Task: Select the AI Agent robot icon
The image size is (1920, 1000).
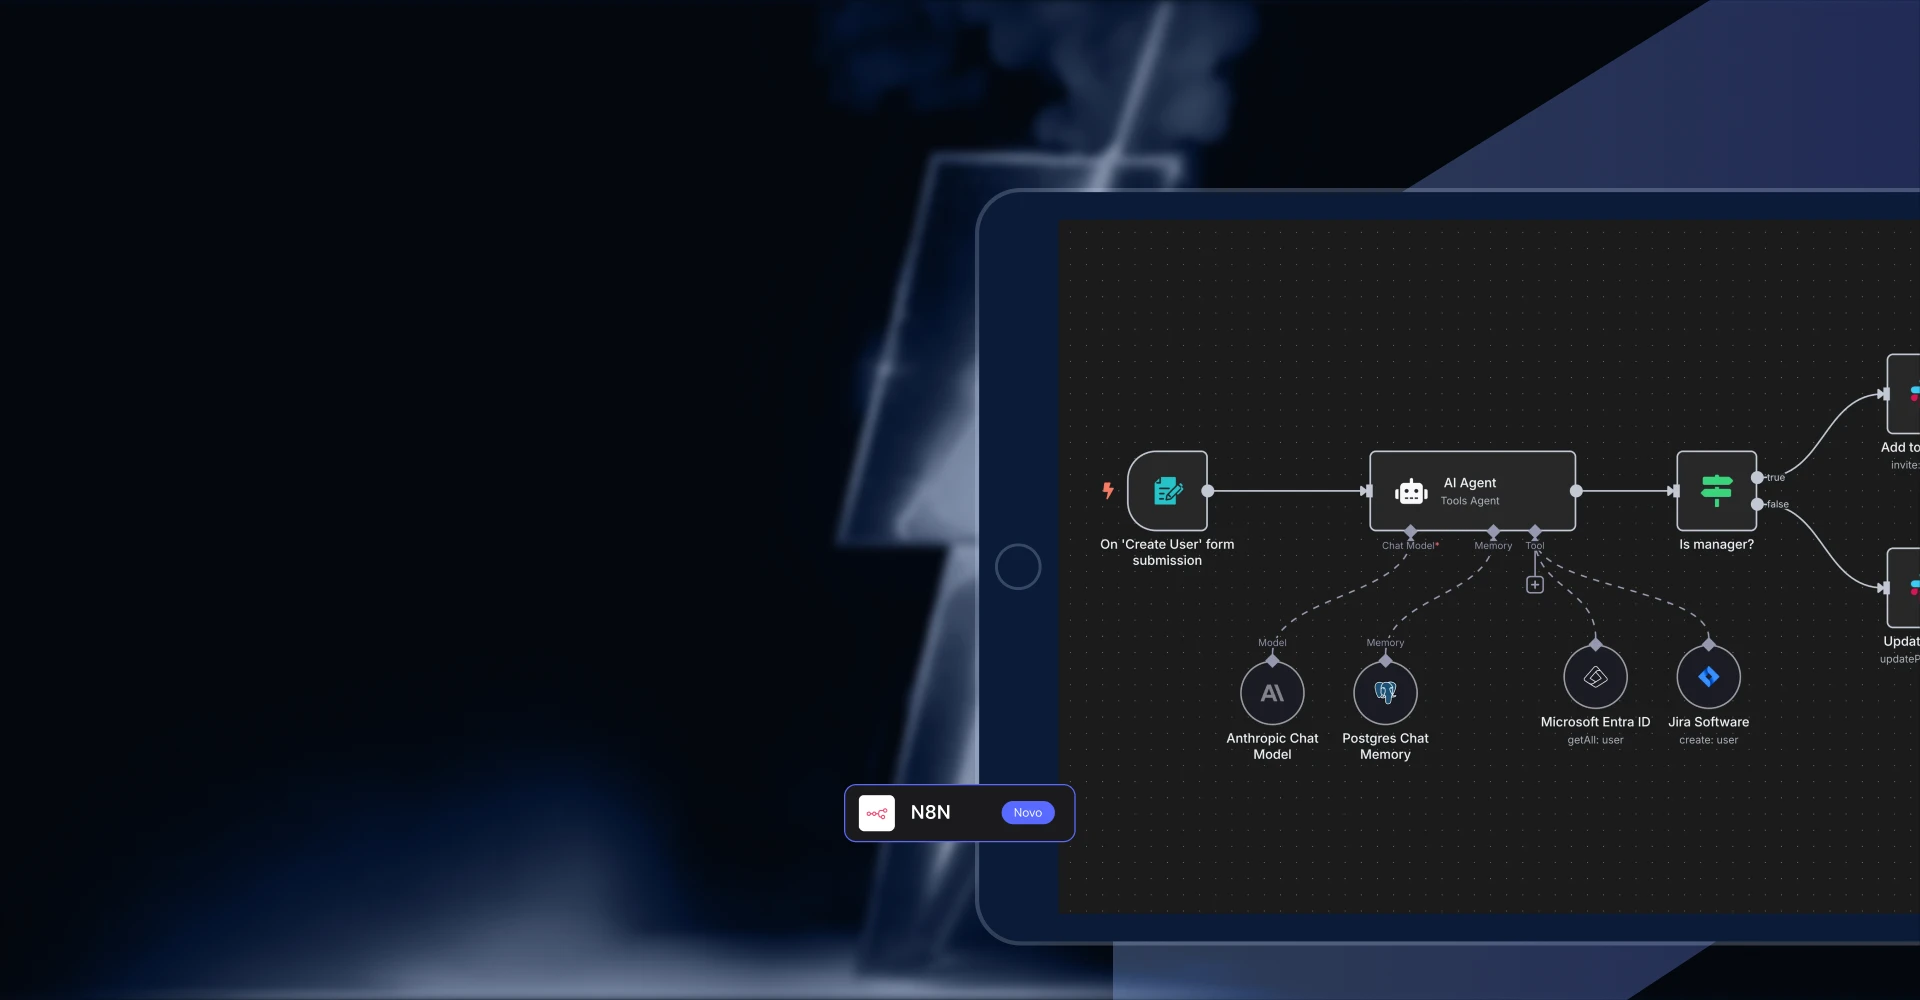Action: (1411, 492)
